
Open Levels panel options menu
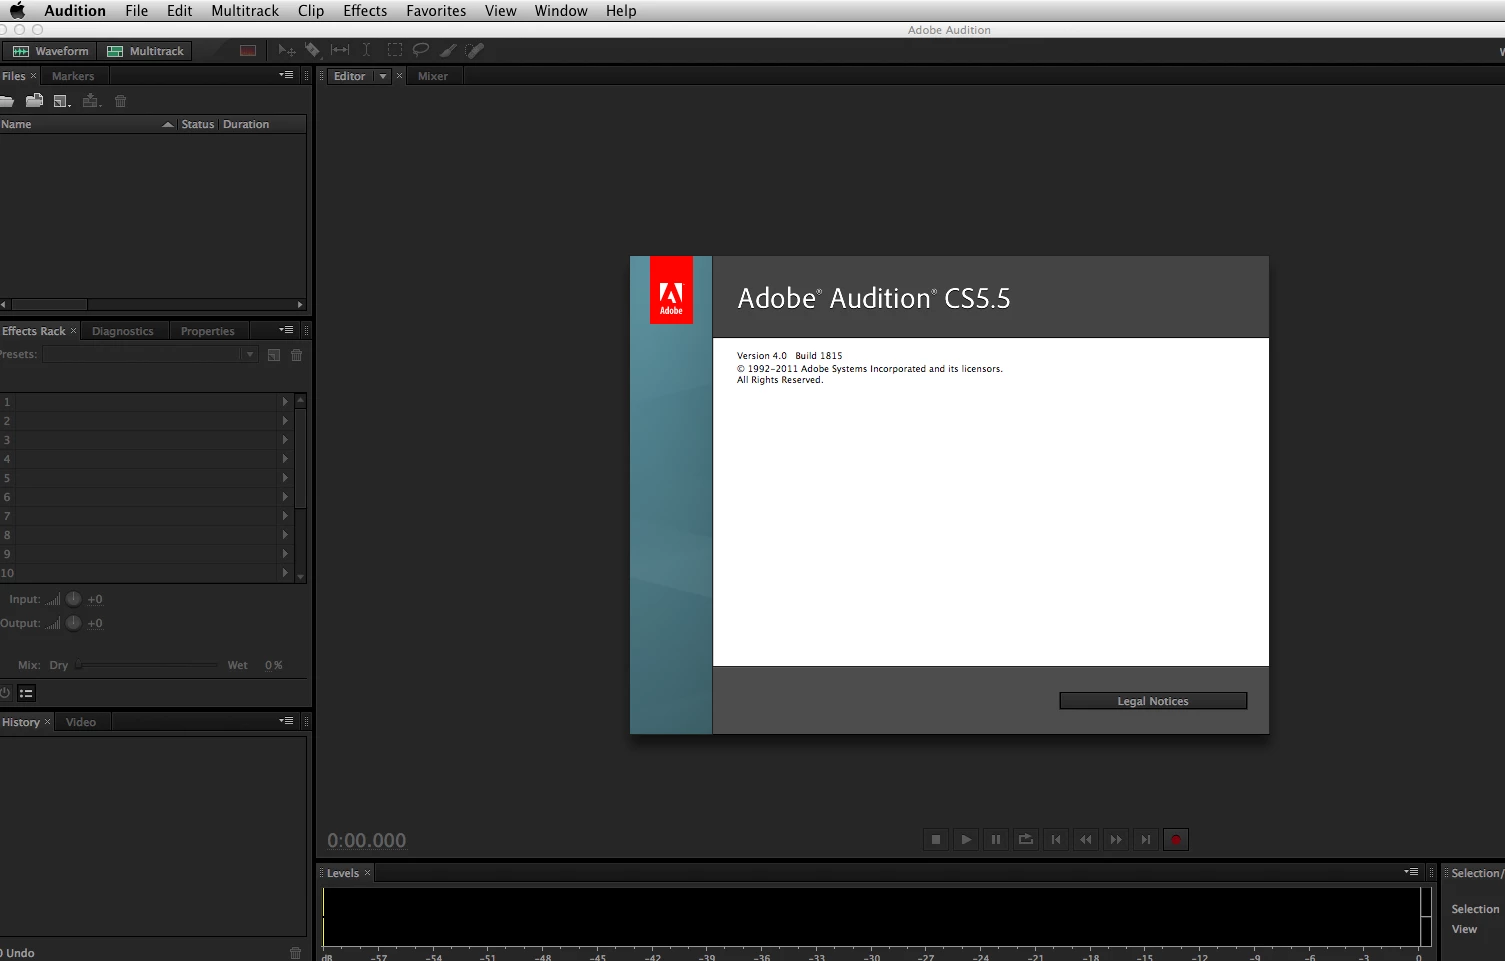[1411, 872]
